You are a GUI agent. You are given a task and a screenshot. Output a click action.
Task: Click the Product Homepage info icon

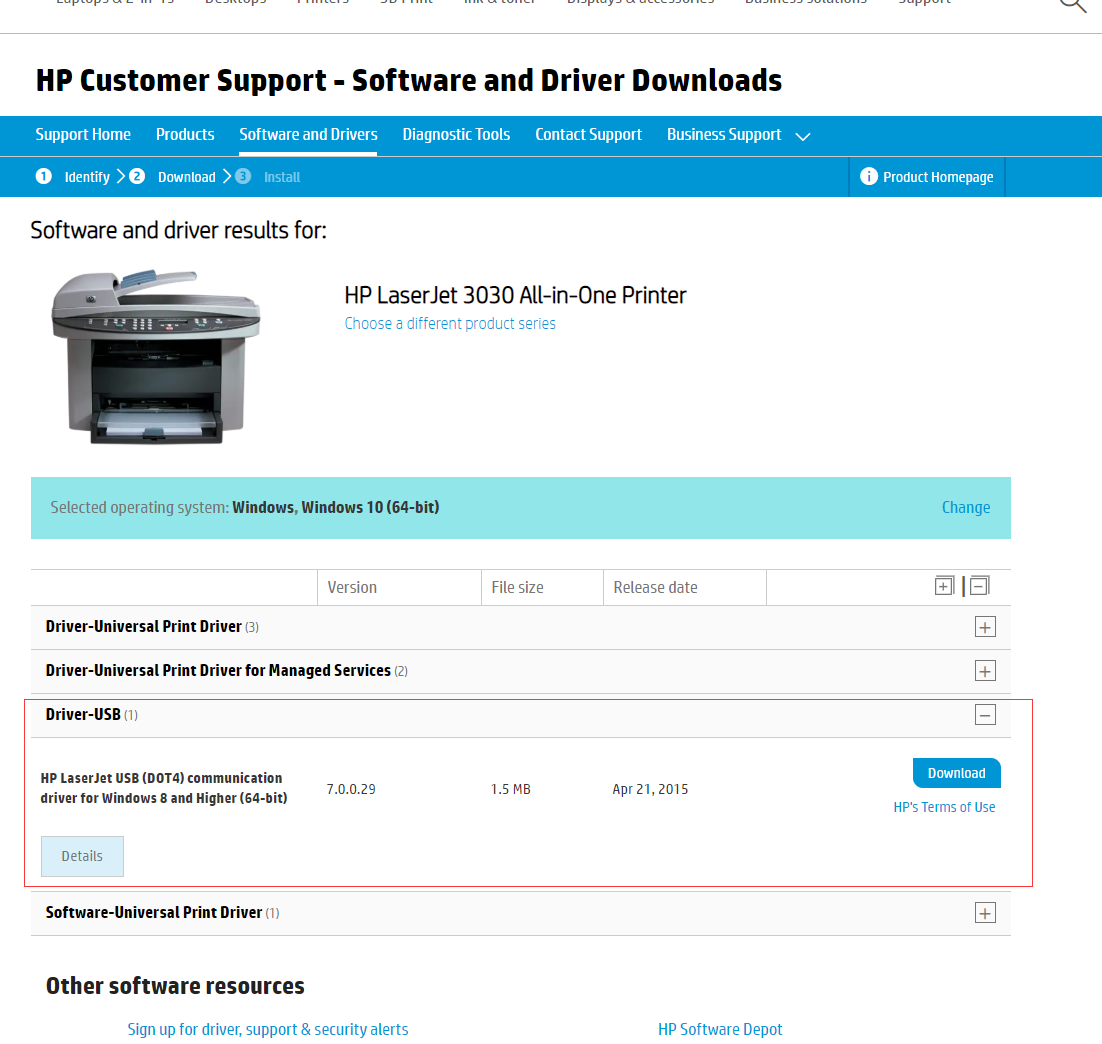coord(868,177)
